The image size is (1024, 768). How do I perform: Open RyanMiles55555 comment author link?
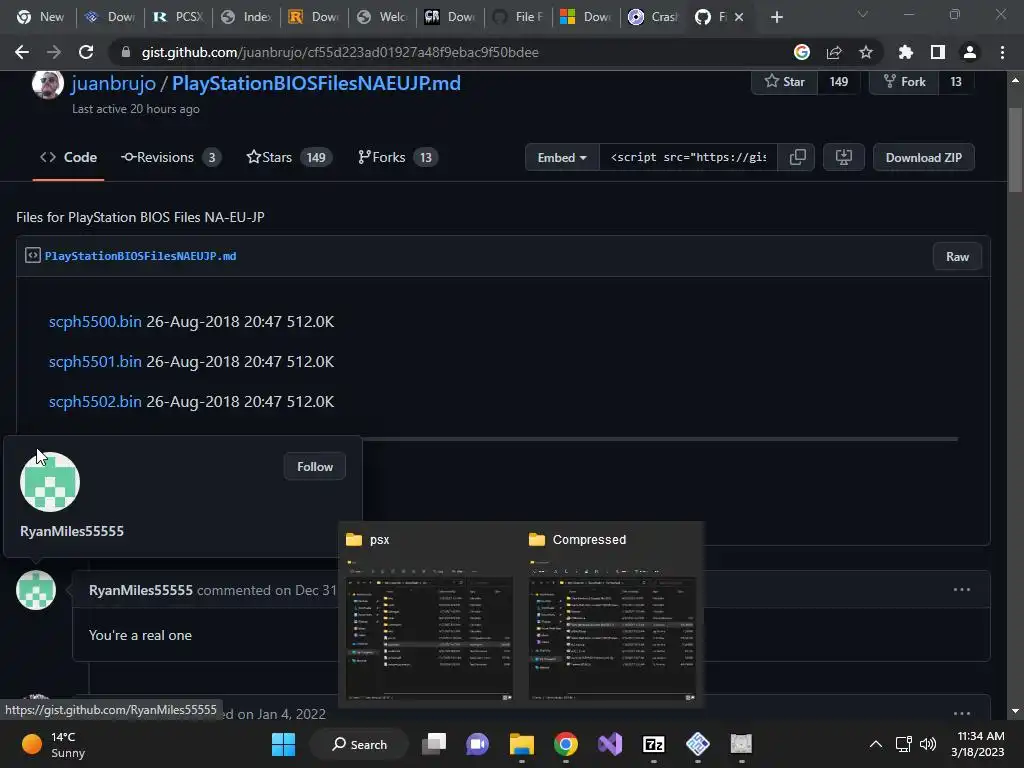(140, 590)
